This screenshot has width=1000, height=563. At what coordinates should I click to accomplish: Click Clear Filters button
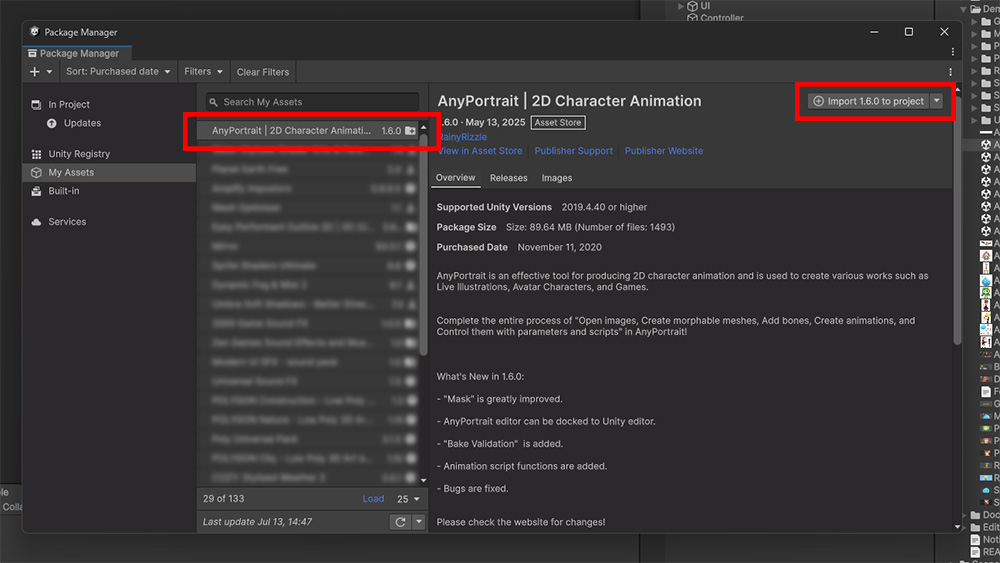[x=263, y=72]
